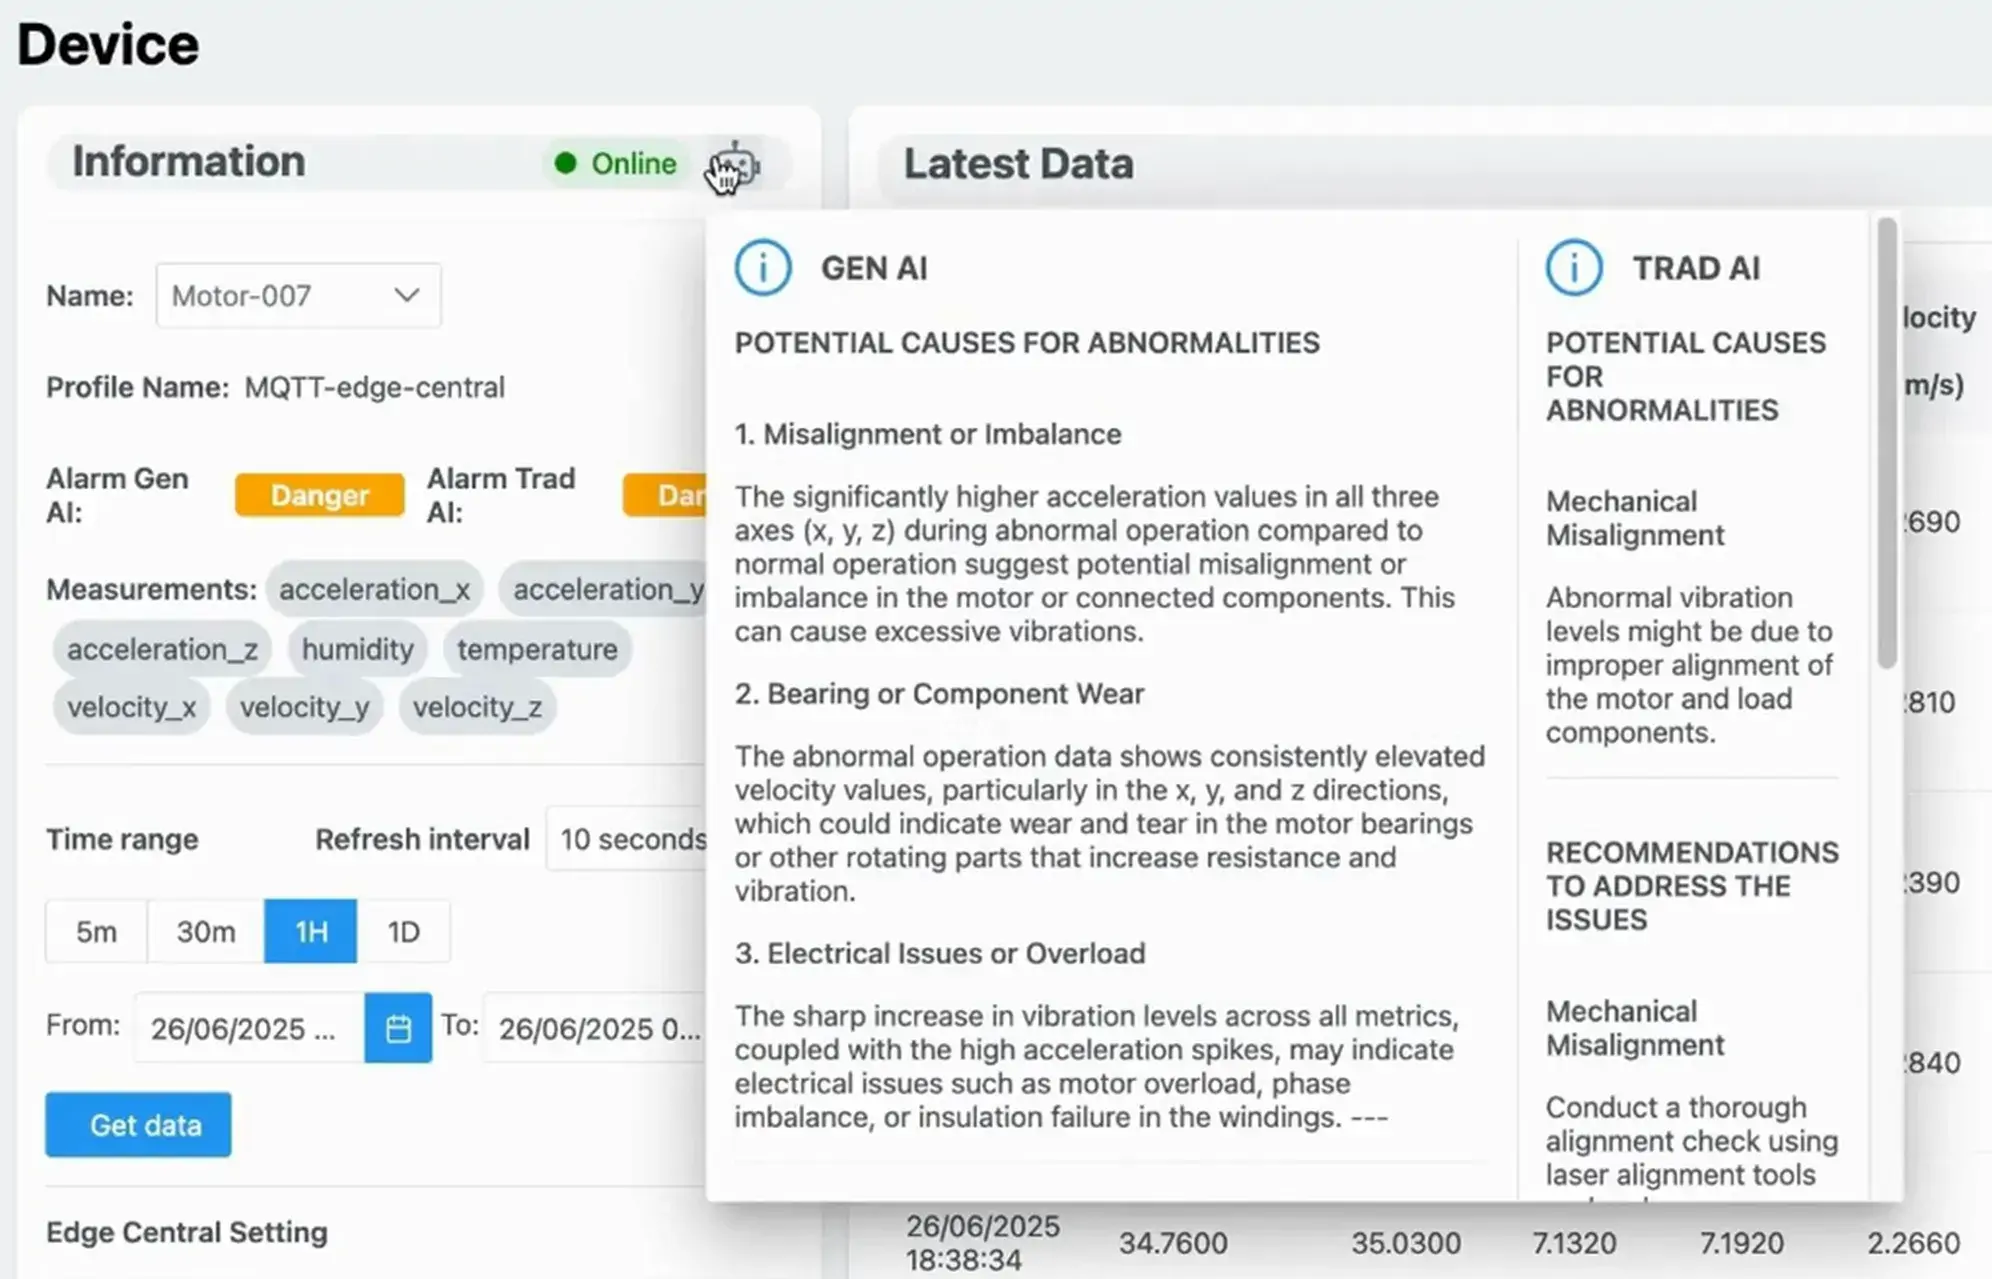Image resolution: width=1992 pixels, height=1279 pixels.
Task: Click the From date input field
Action: (x=248, y=1028)
